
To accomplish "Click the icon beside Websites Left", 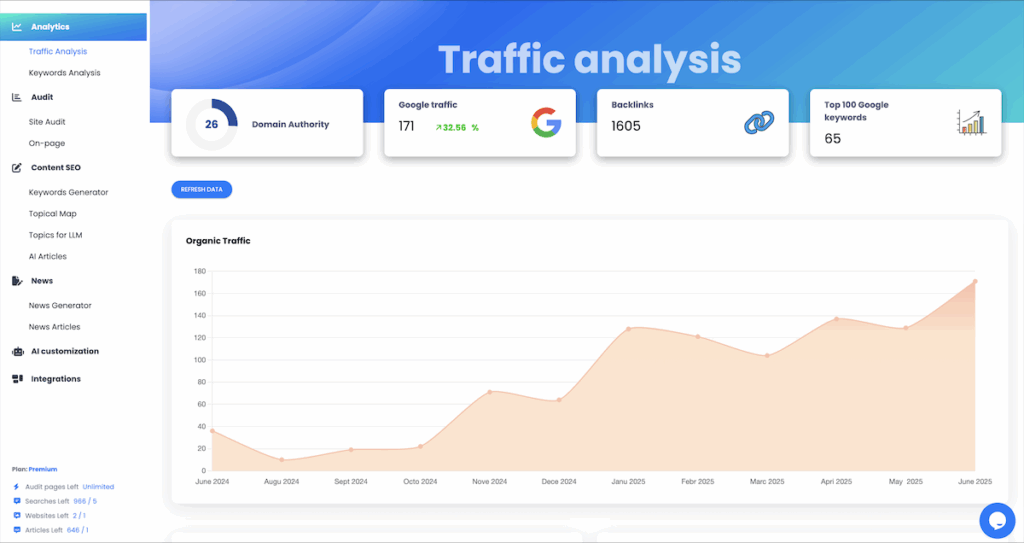I will (16, 516).
